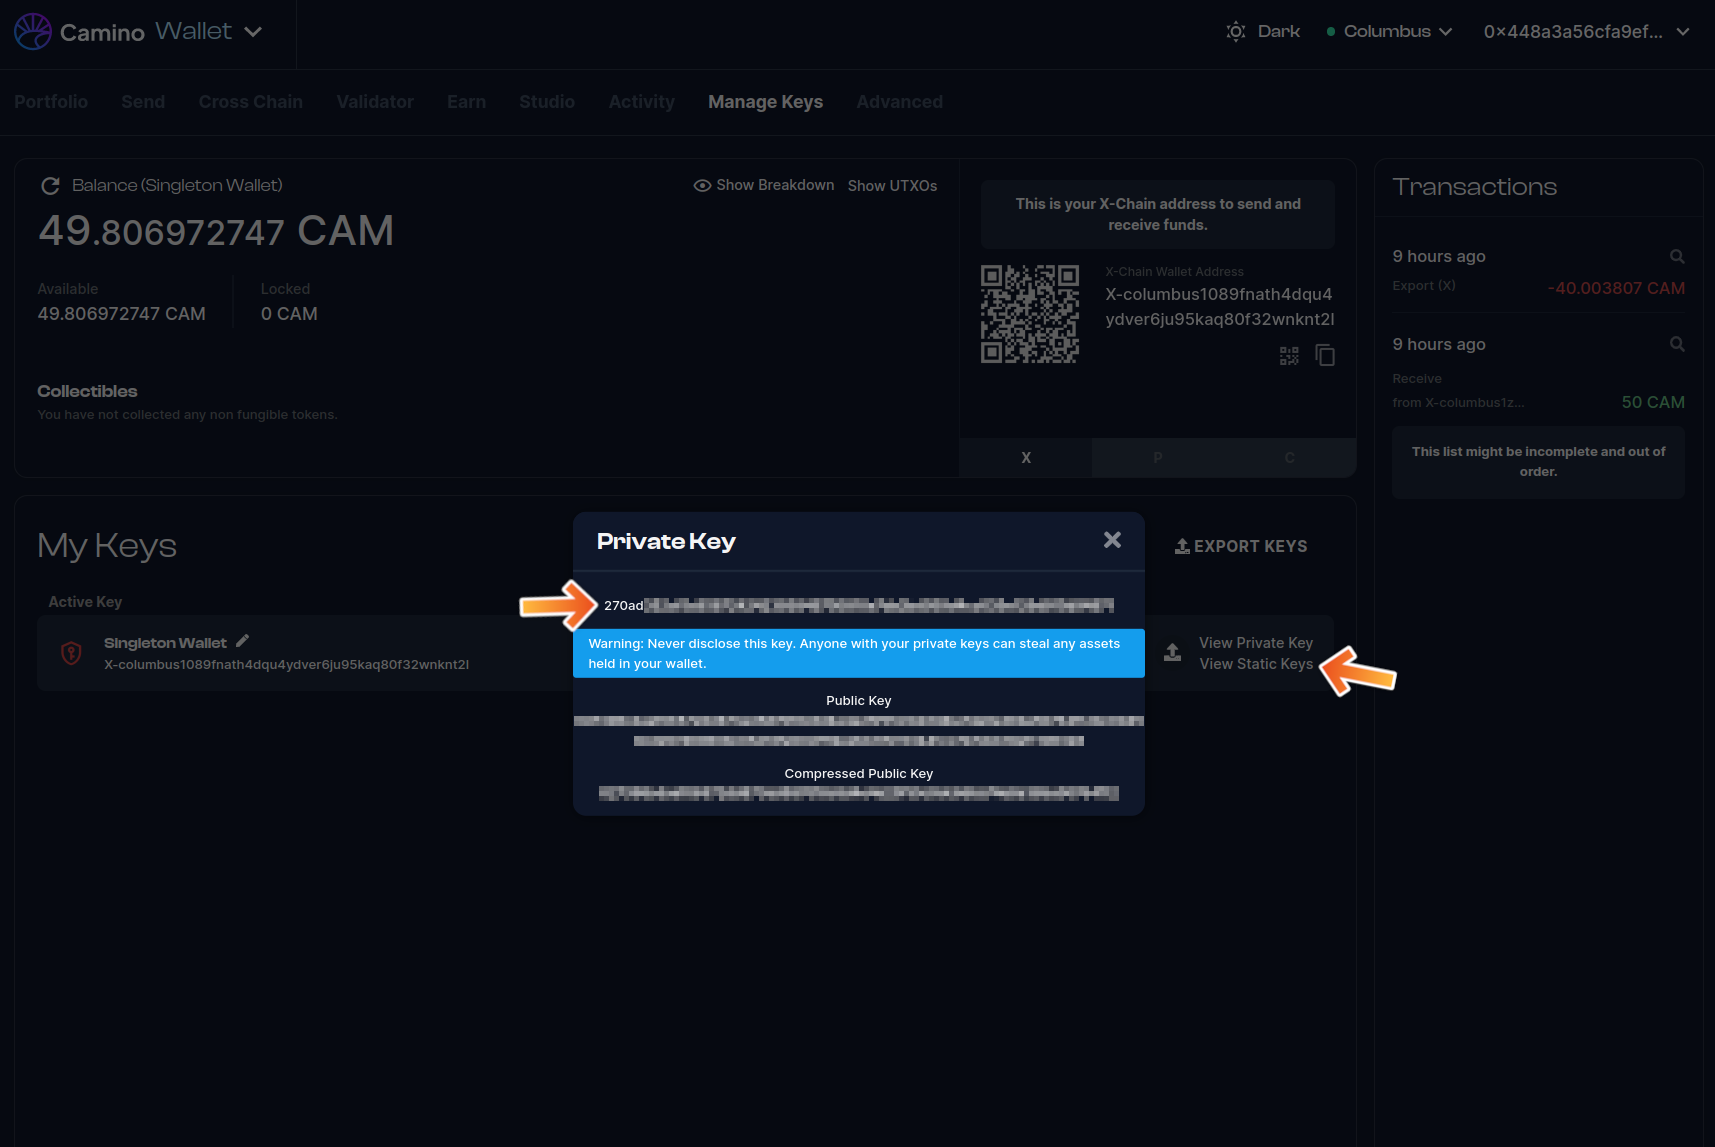Copy the X-Chain wallet address
Screen dimensions: 1715x1147
[1325, 356]
